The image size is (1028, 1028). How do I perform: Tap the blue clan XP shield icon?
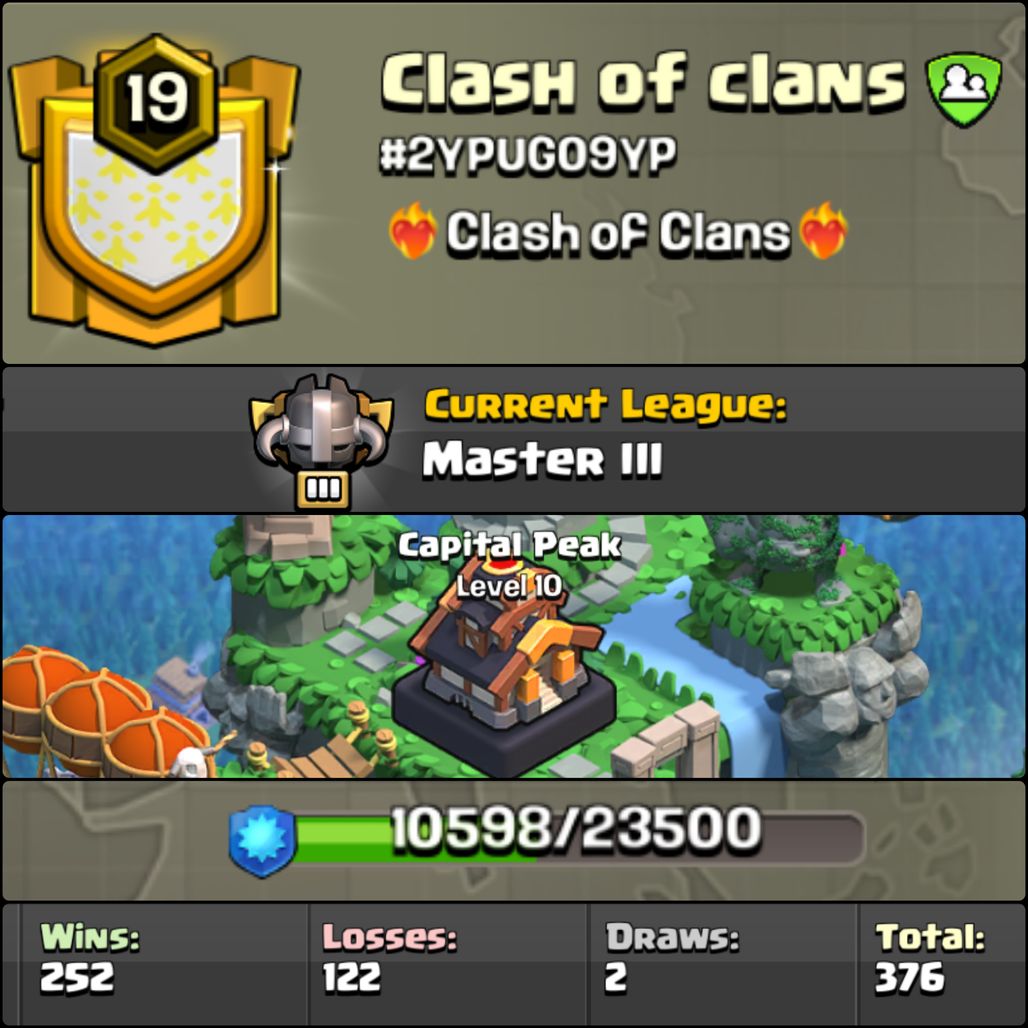pos(263,840)
